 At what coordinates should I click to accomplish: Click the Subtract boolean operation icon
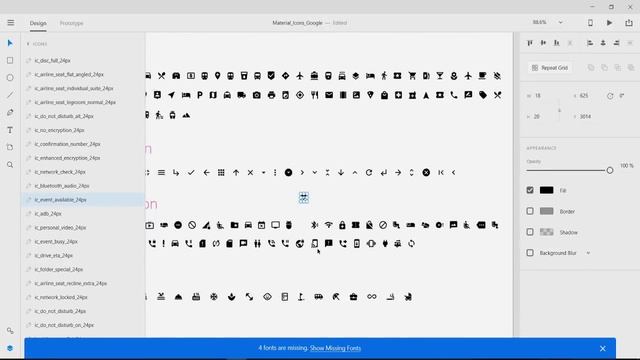click(x=604, y=68)
